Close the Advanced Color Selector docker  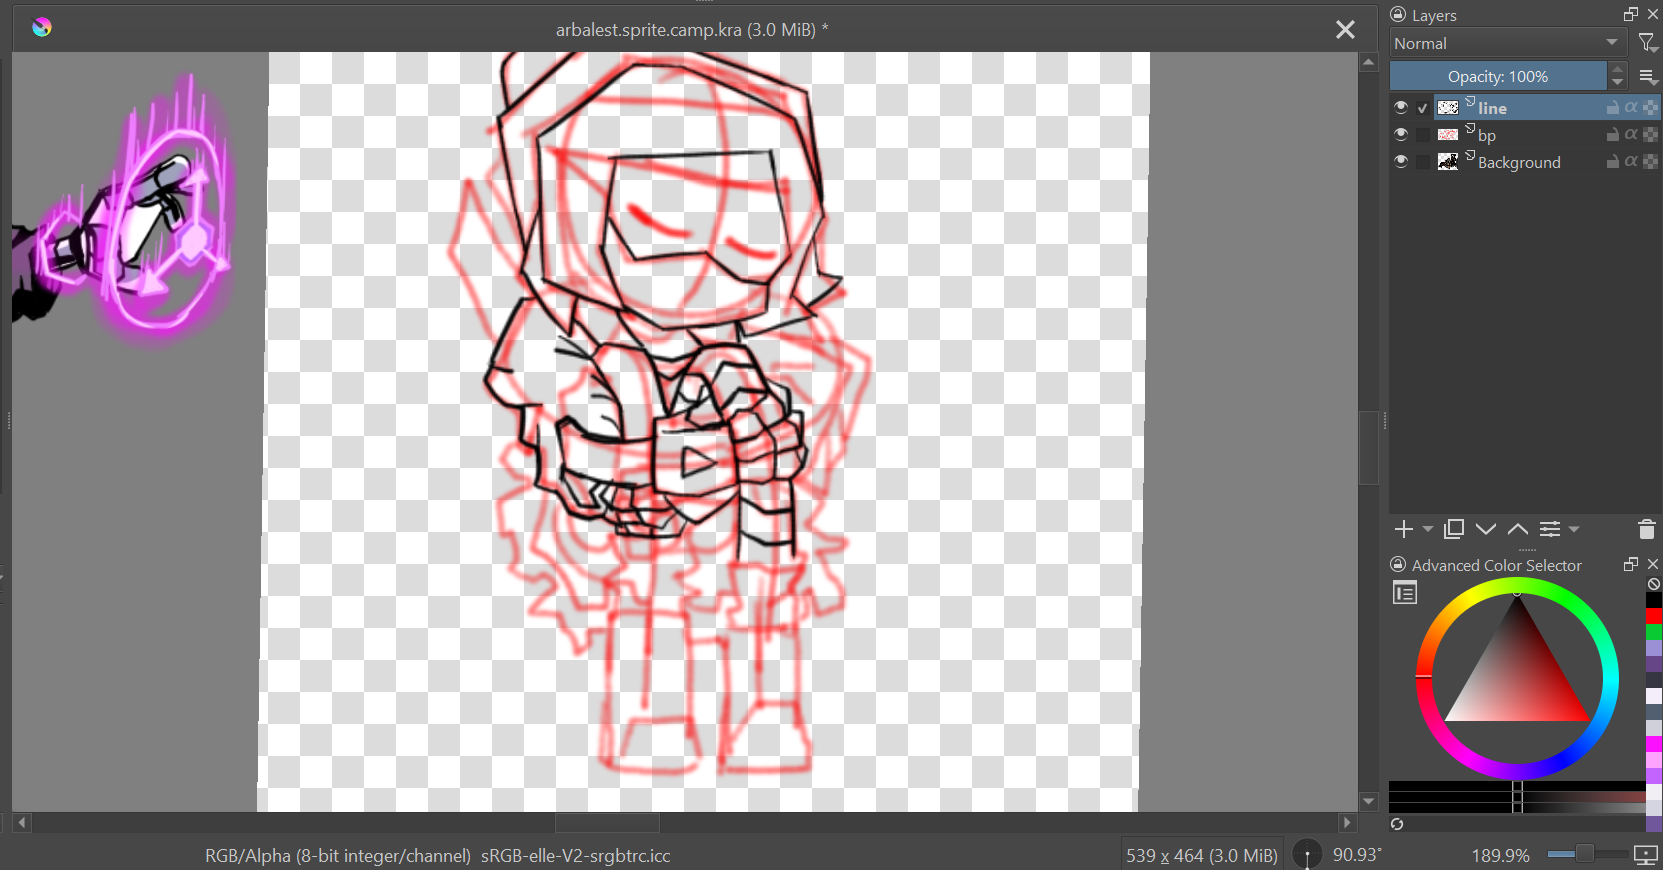click(x=1653, y=564)
